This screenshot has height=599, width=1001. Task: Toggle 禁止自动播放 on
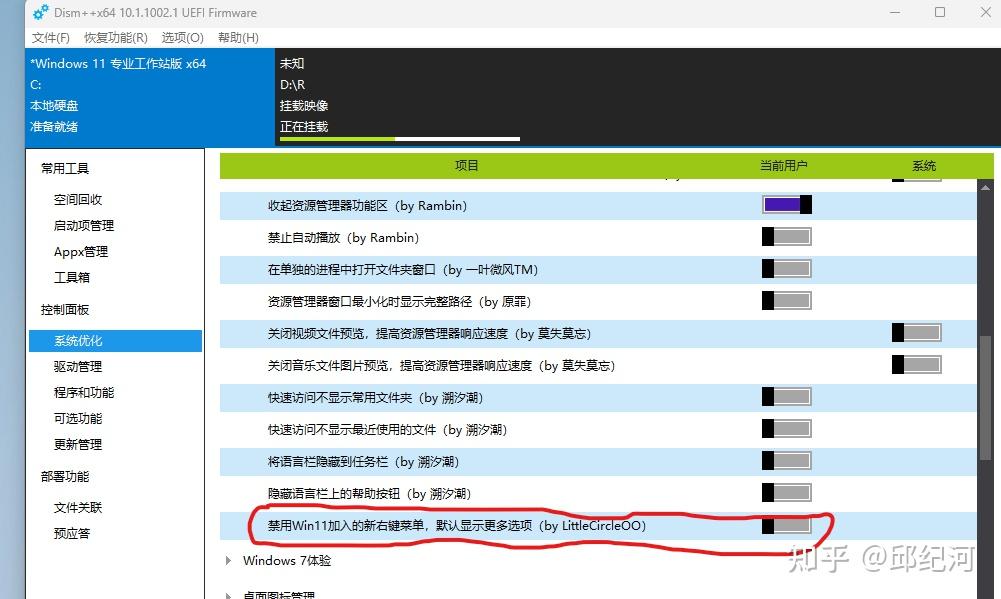point(786,236)
